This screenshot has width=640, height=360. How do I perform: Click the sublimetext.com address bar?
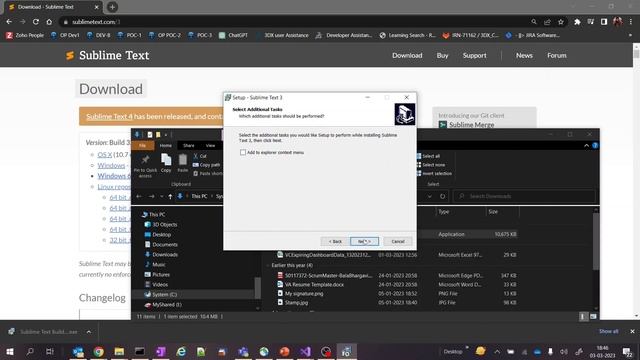[294, 22]
